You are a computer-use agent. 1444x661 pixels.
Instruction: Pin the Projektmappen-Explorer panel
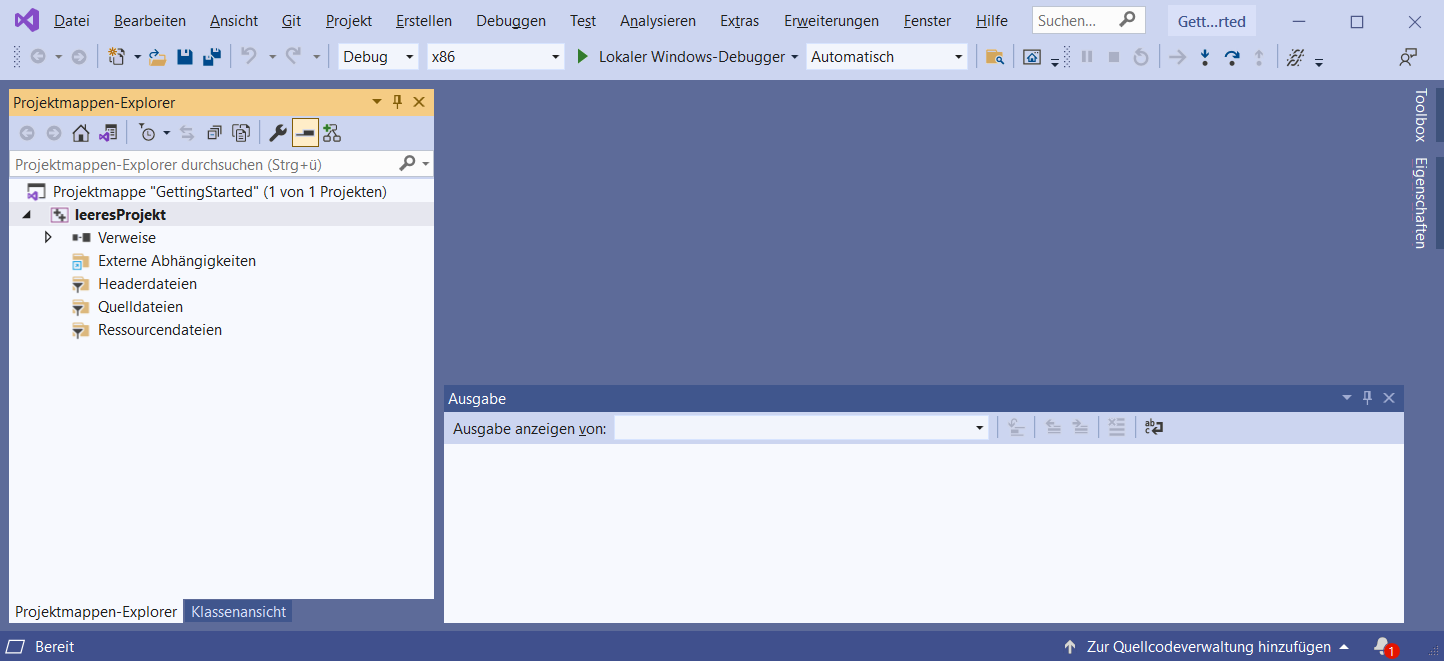tap(397, 101)
